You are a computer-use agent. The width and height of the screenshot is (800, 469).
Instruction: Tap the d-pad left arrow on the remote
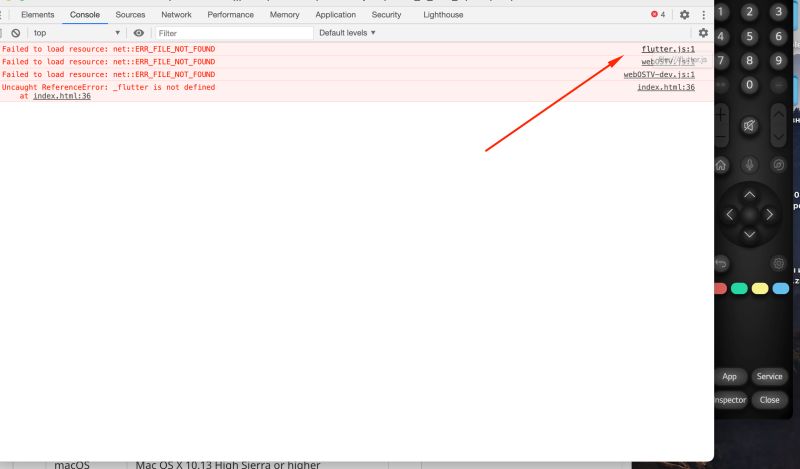point(730,215)
